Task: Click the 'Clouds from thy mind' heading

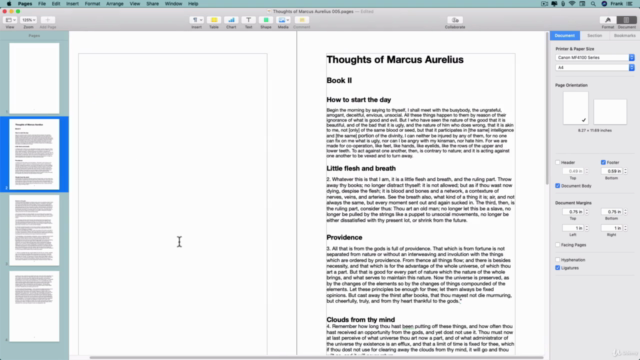Action: [360, 320]
